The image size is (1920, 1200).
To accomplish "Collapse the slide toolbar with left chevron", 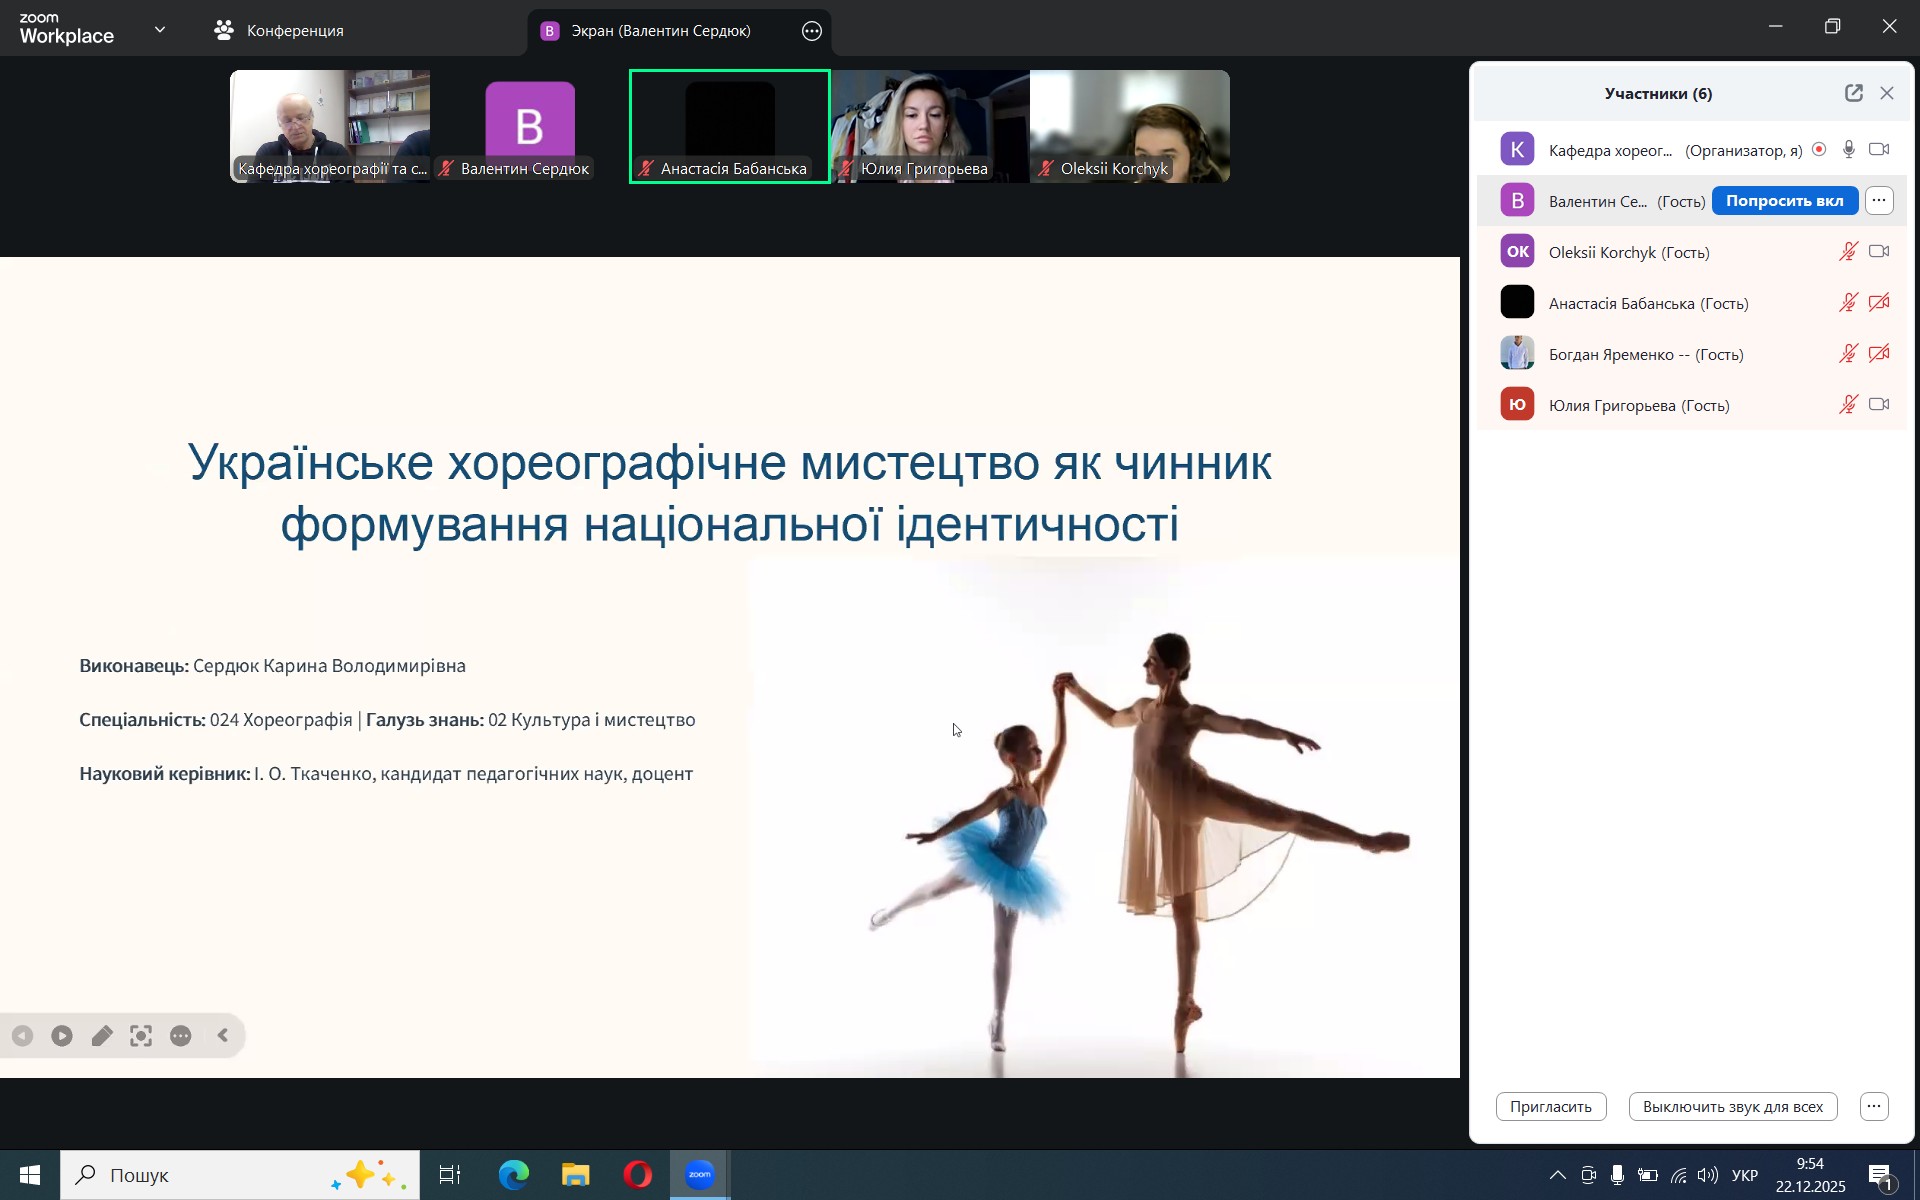I will click(x=223, y=1036).
